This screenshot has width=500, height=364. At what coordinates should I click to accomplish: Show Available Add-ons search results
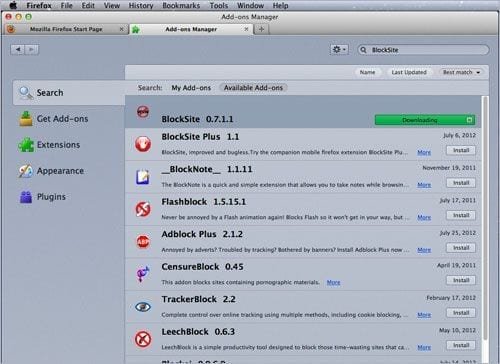[253, 88]
